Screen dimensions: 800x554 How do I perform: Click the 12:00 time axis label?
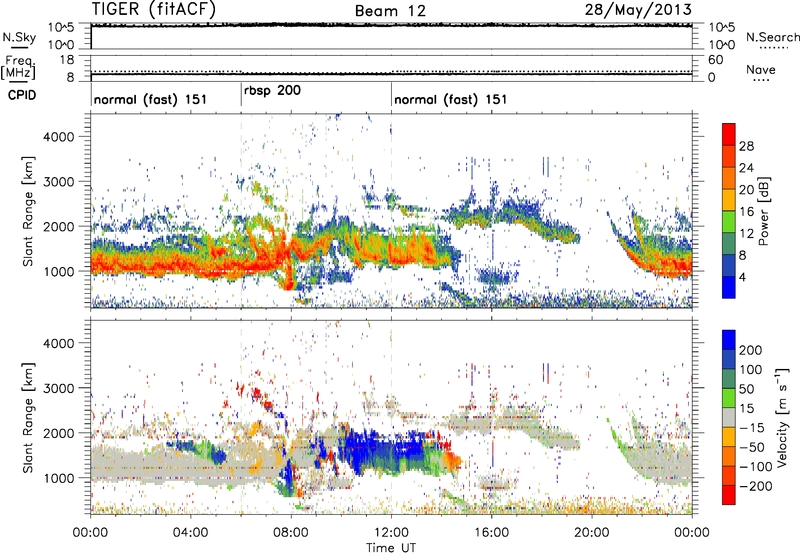(x=391, y=533)
